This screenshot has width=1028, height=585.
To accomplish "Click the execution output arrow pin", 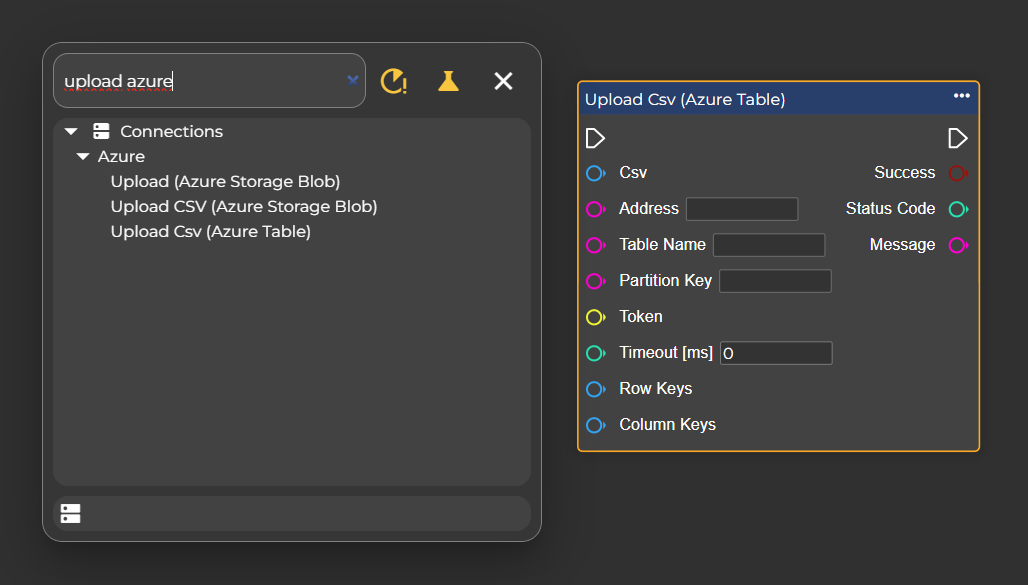I will pyautogui.click(x=957, y=138).
